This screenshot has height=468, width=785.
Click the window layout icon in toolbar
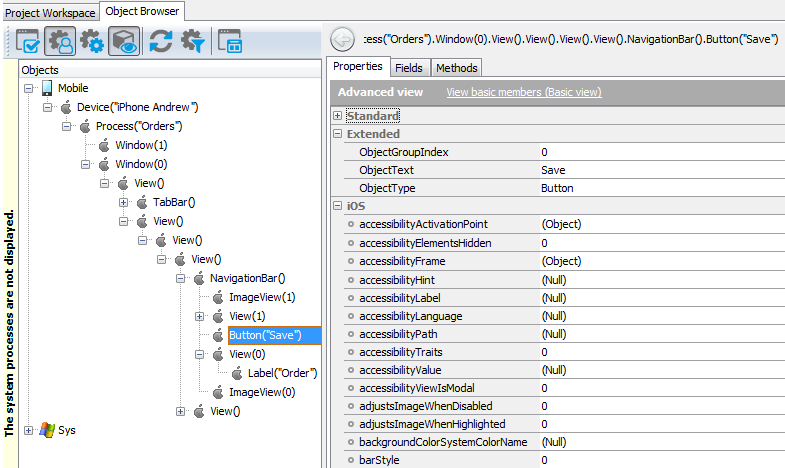pyautogui.click(x=228, y=41)
